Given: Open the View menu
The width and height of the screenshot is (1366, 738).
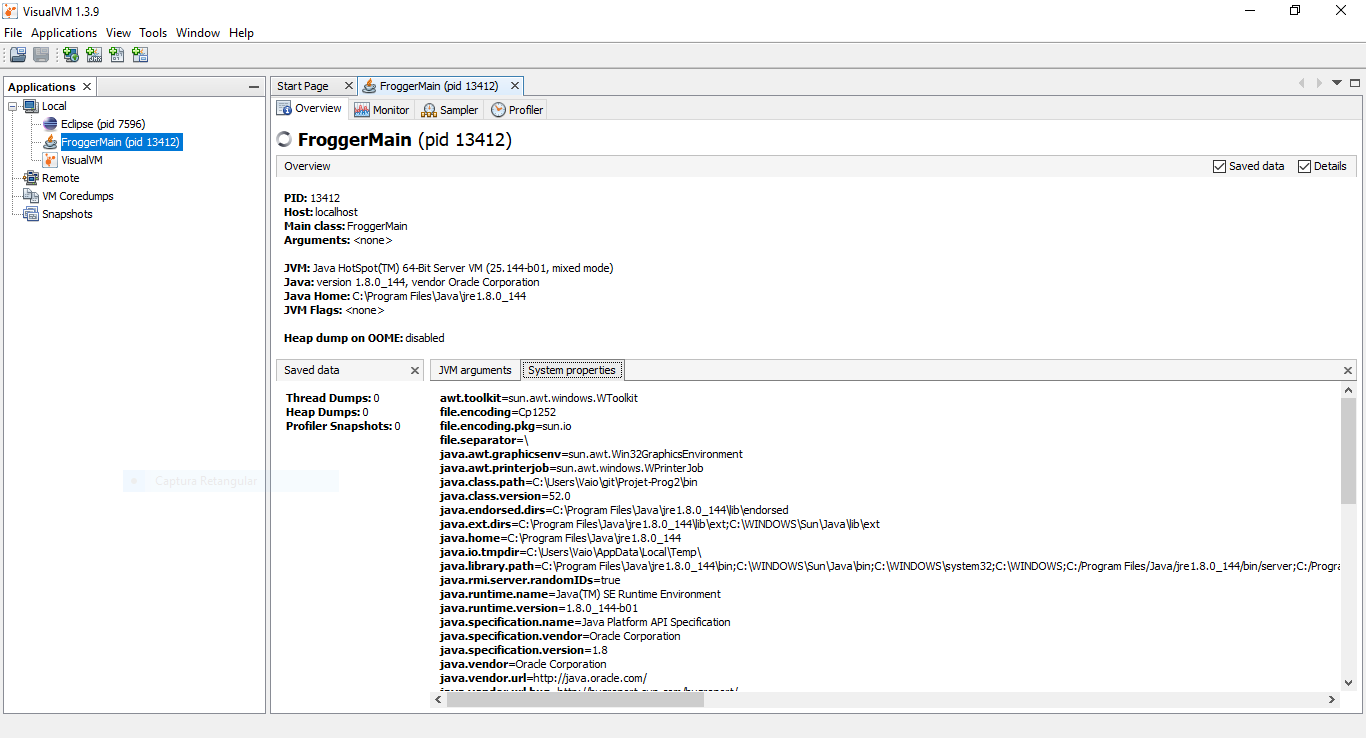Looking at the screenshot, I should 118,33.
